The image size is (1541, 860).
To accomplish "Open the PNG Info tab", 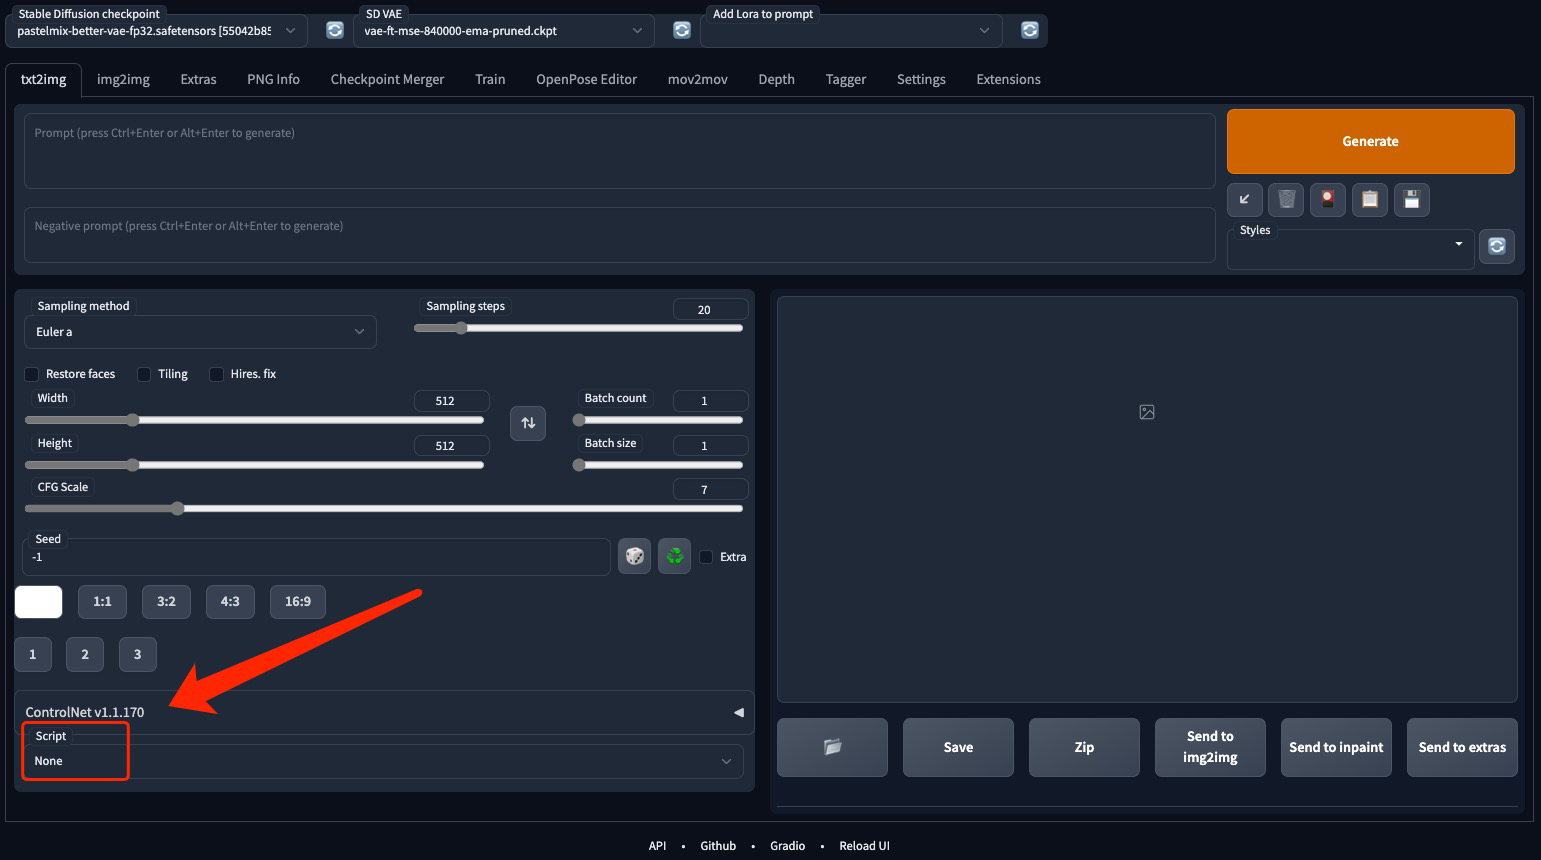I will [273, 80].
